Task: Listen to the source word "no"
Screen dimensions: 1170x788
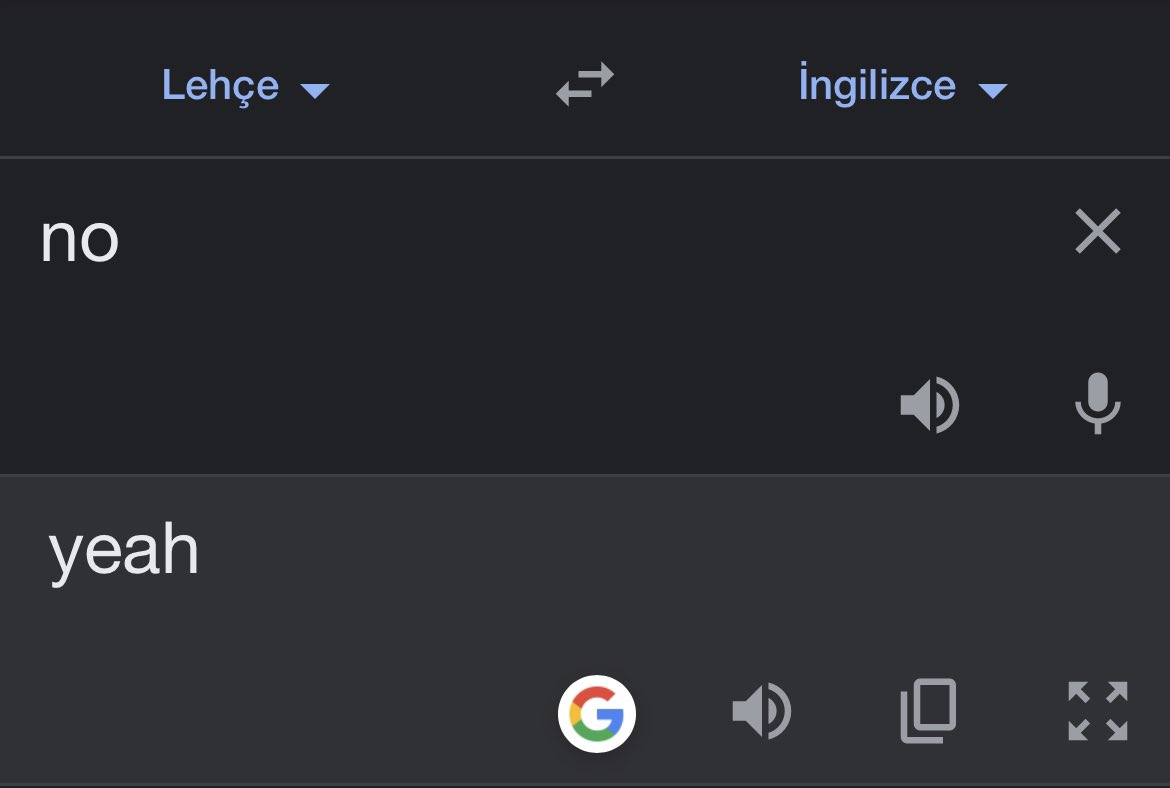Action: coord(930,404)
